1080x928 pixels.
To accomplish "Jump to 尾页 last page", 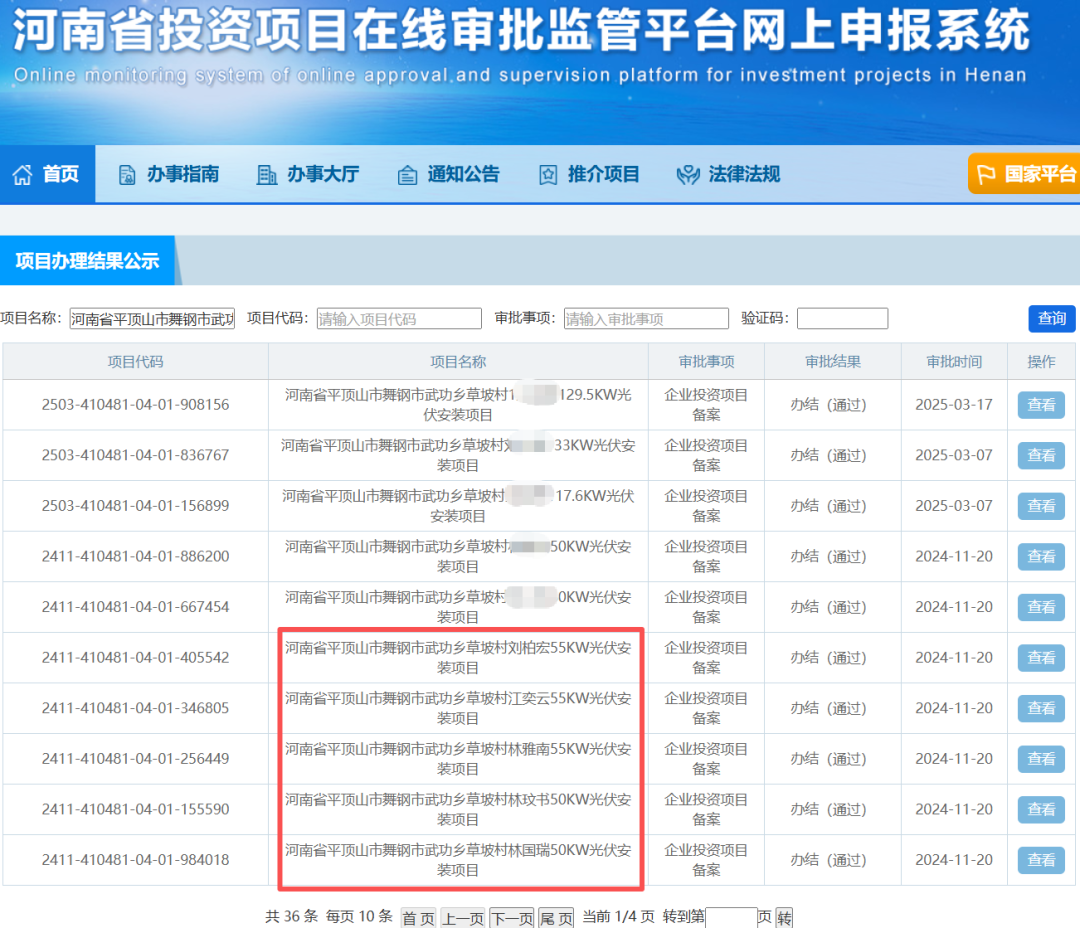I will point(557,918).
